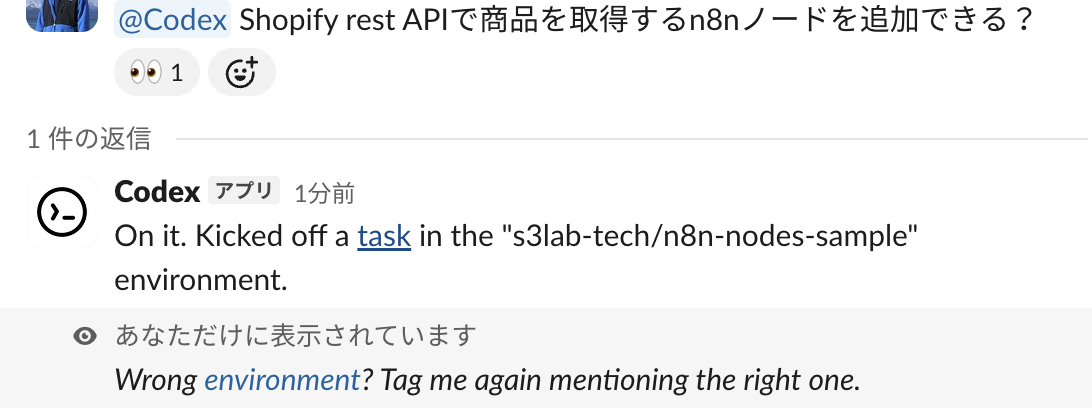Click the アプリ app badge
Image resolution: width=1092 pixels, height=408 pixels.
[x=244, y=191]
